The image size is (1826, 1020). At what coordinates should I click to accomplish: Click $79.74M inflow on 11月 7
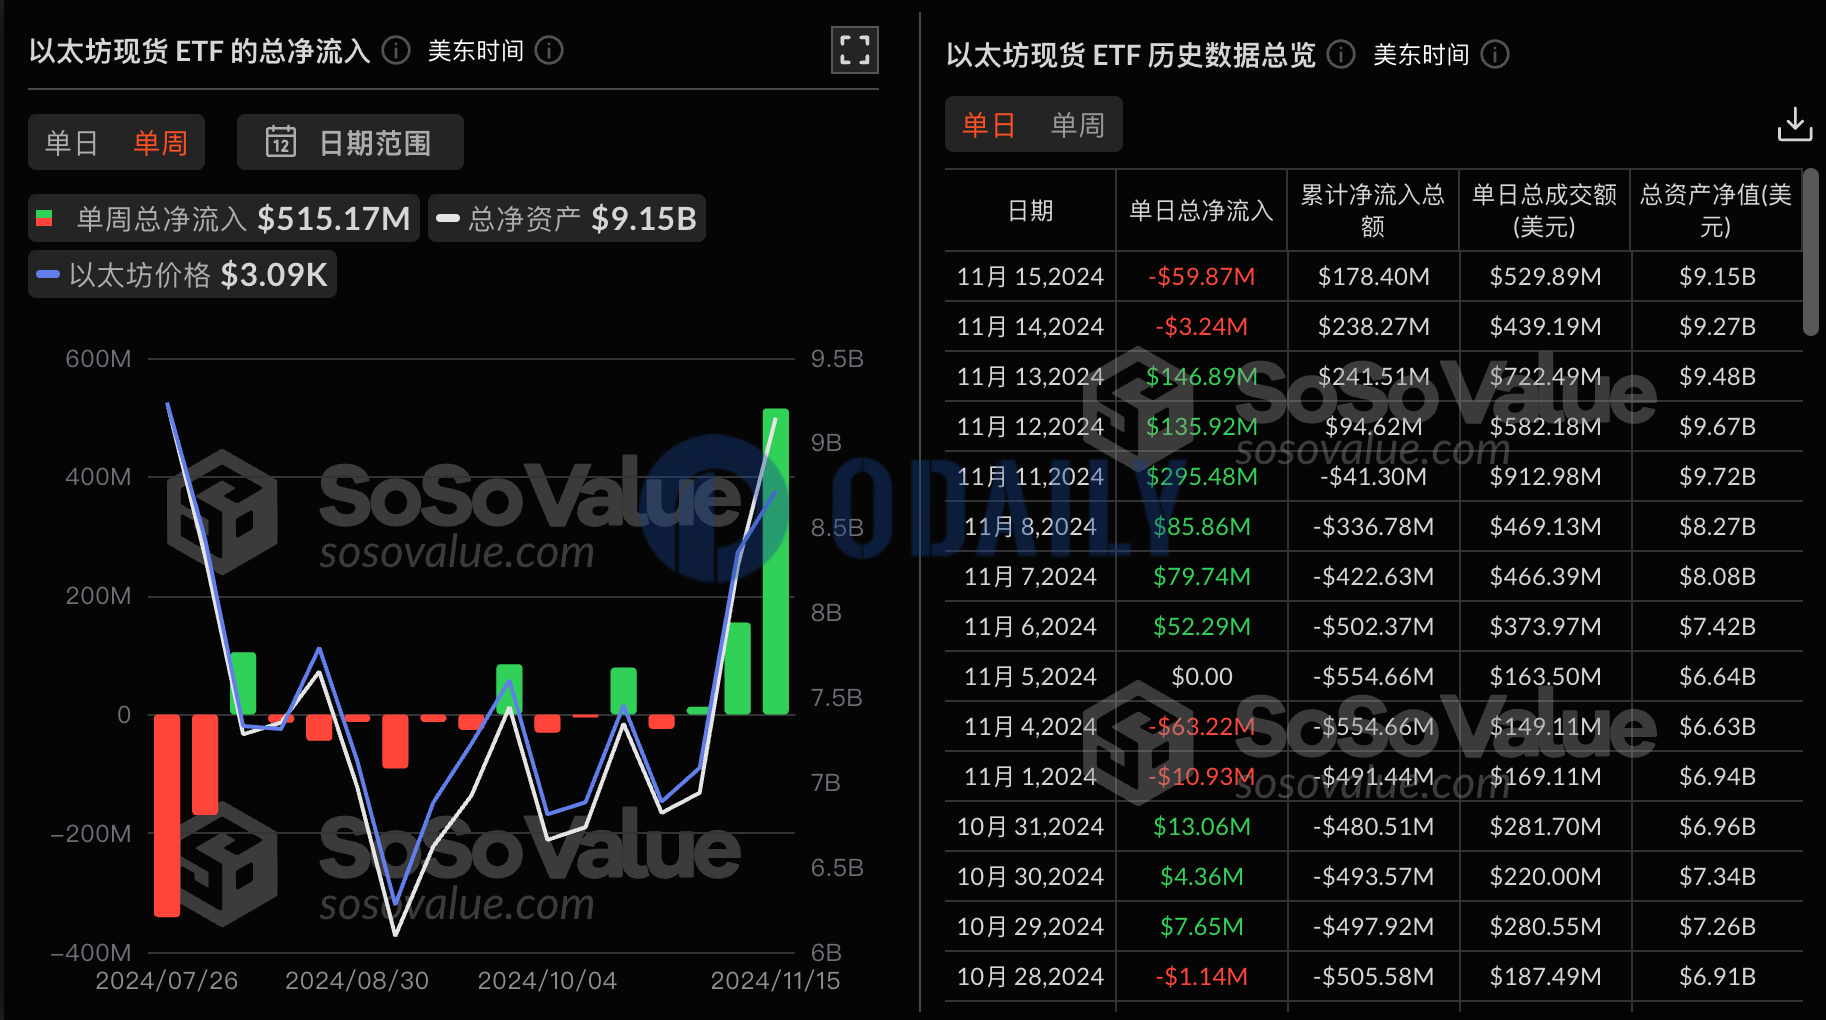[x=1202, y=576]
